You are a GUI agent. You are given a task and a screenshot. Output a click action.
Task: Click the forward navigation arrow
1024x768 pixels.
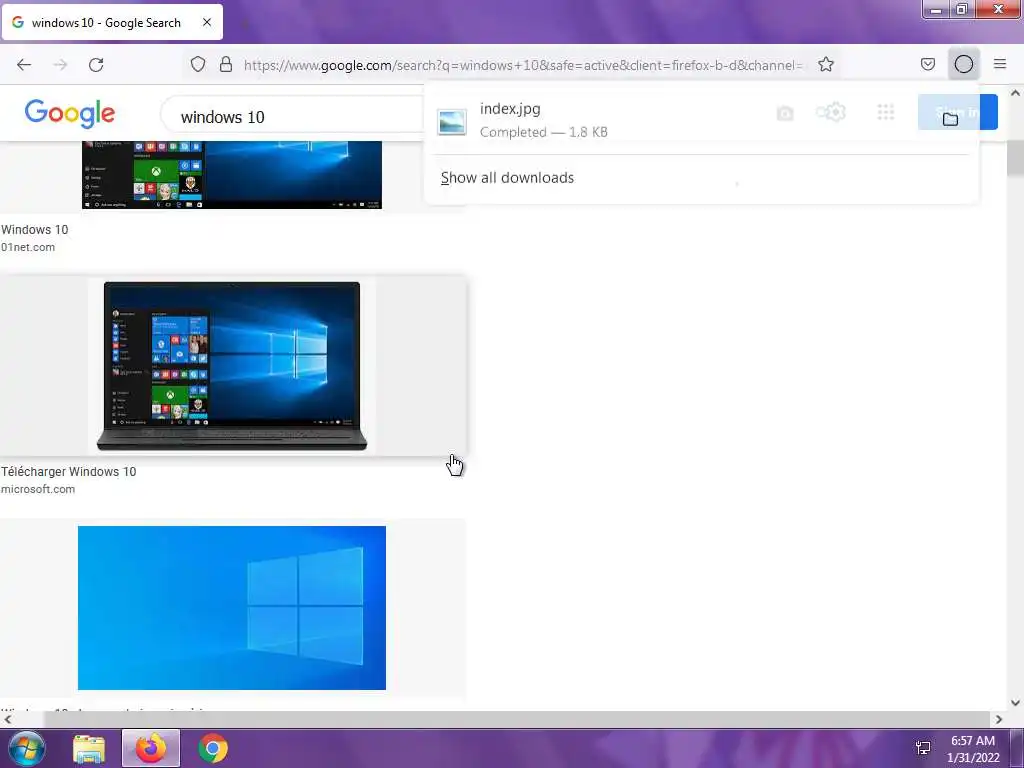pos(60,65)
